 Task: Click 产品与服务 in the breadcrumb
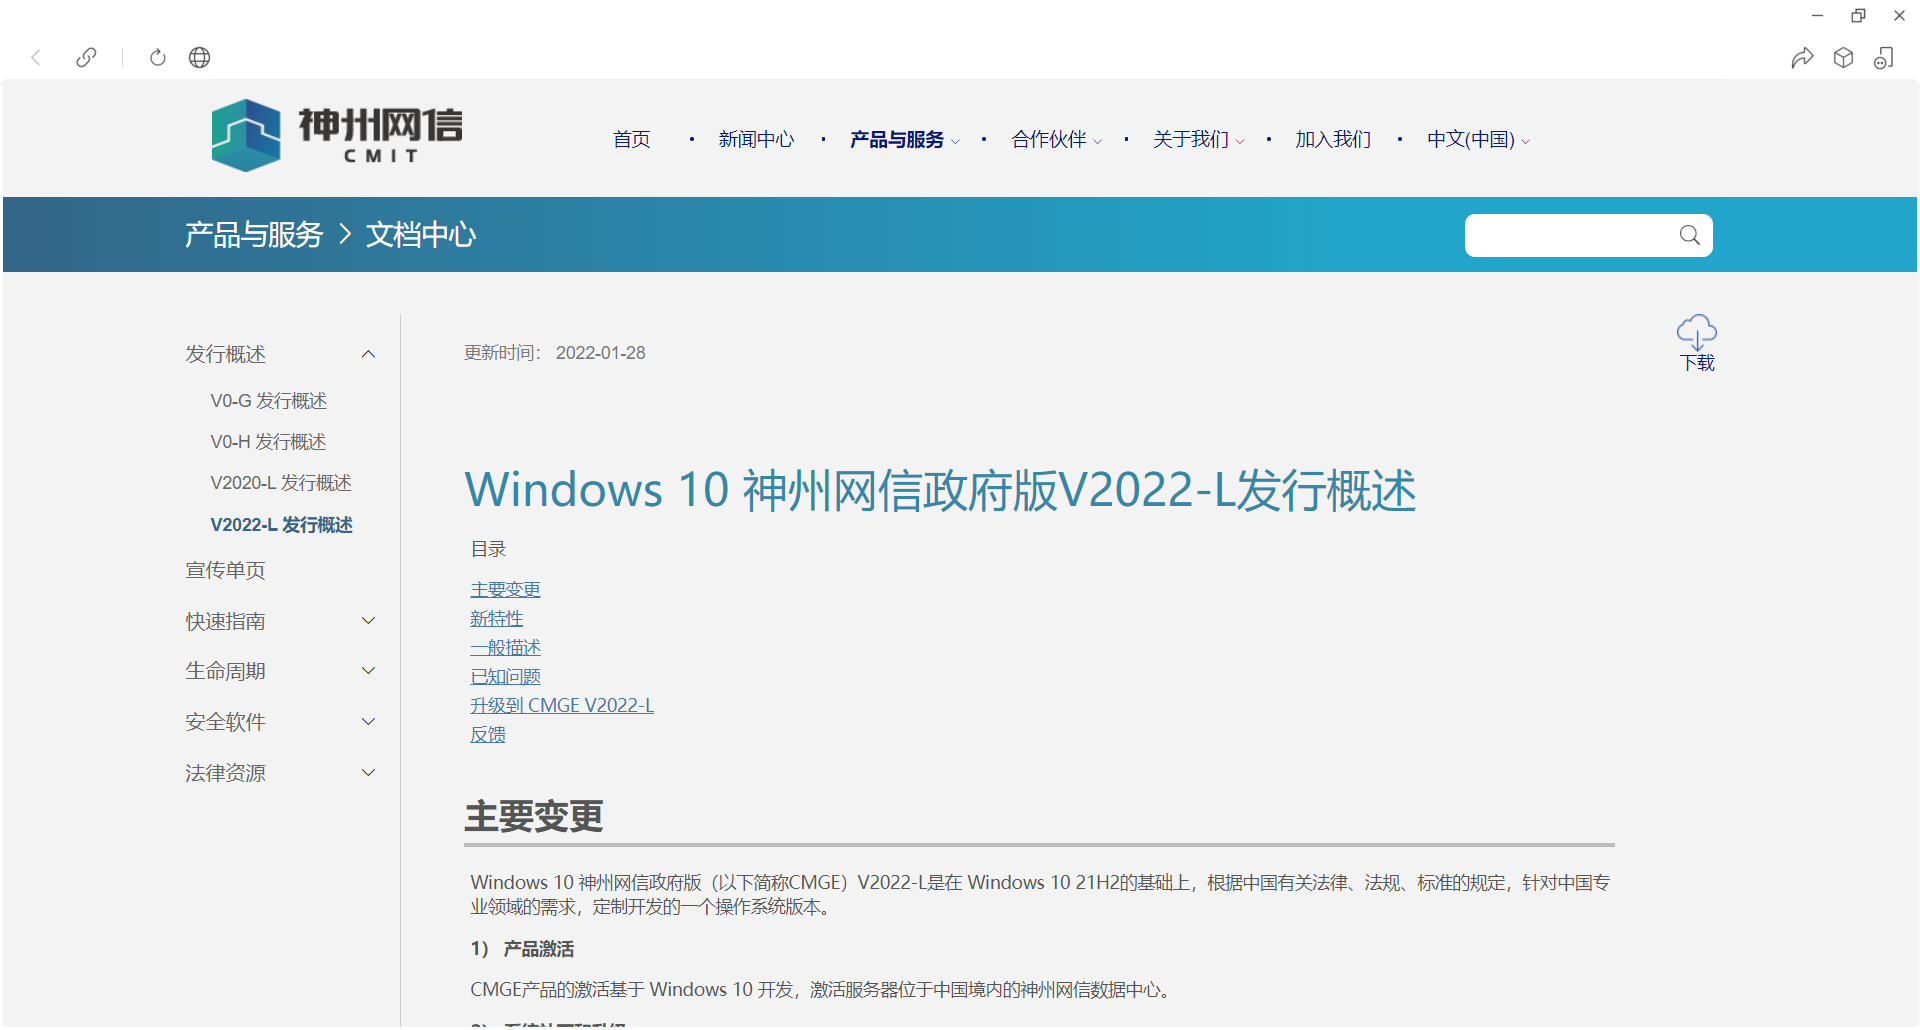point(254,235)
